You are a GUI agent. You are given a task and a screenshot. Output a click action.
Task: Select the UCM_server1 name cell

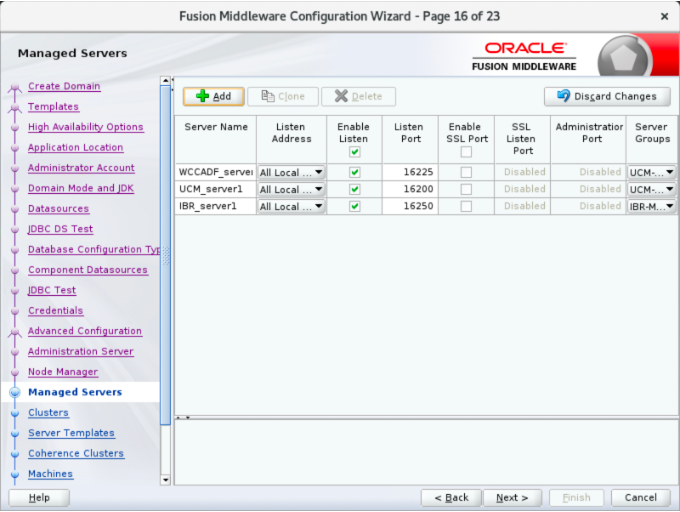[x=216, y=189]
